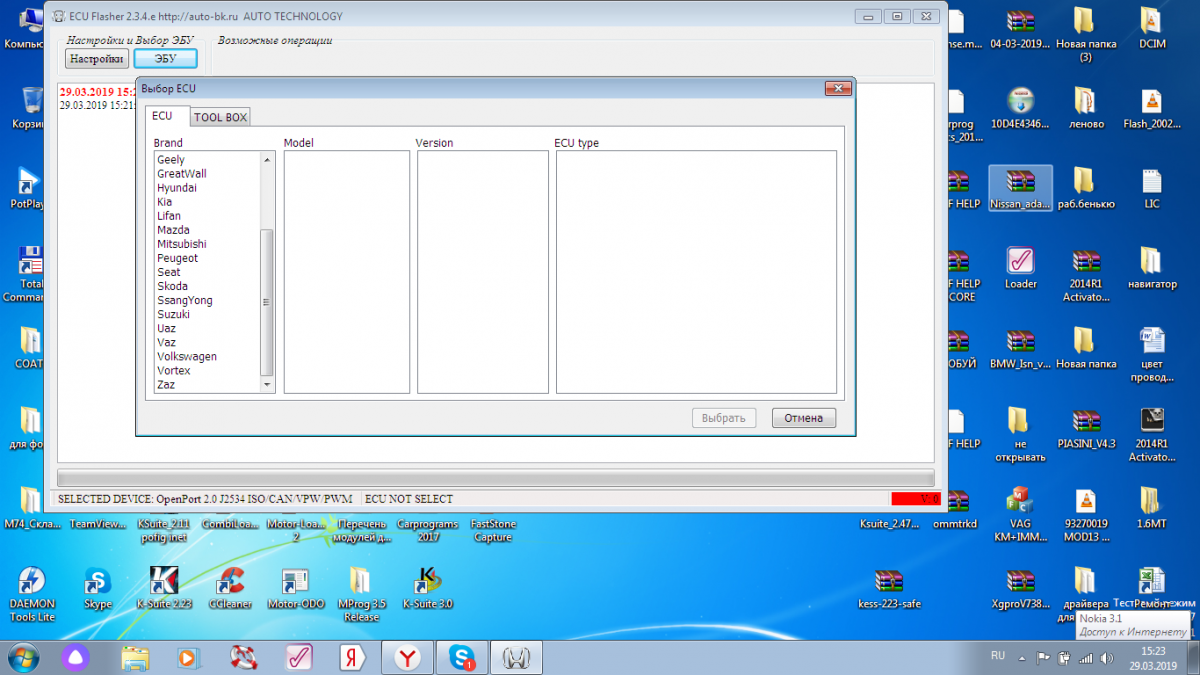This screenshot has height=675, width=1200.
Task: Select Lifan in the Brand list
Action: [169, 216]
